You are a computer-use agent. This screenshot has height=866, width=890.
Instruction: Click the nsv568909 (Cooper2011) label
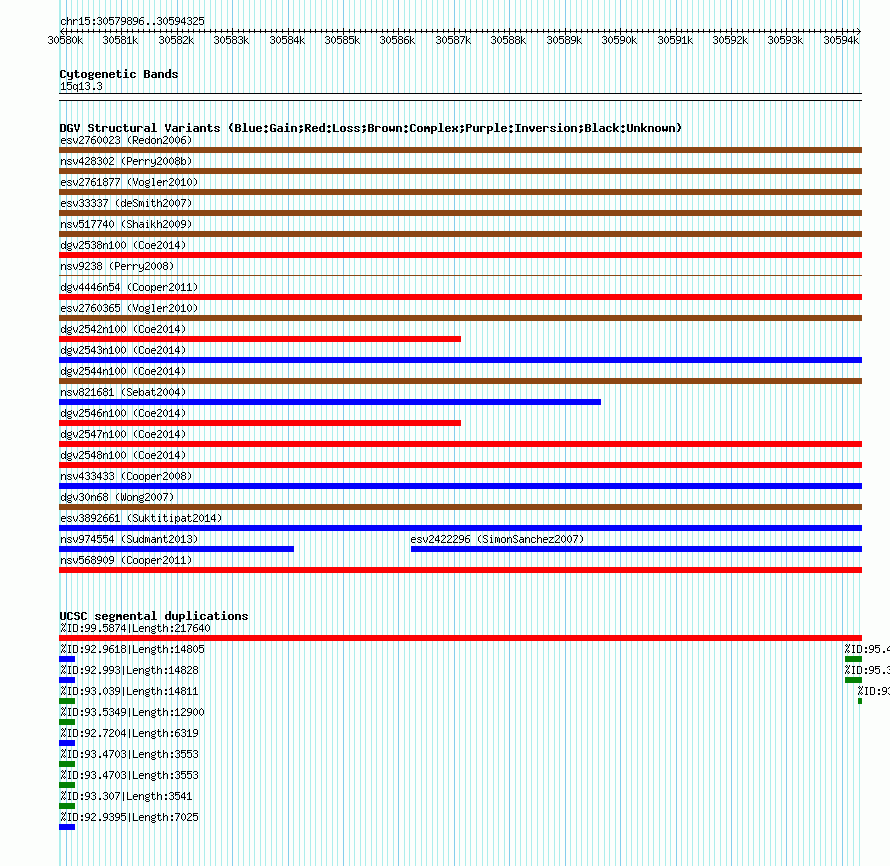[x=126, y=560]
